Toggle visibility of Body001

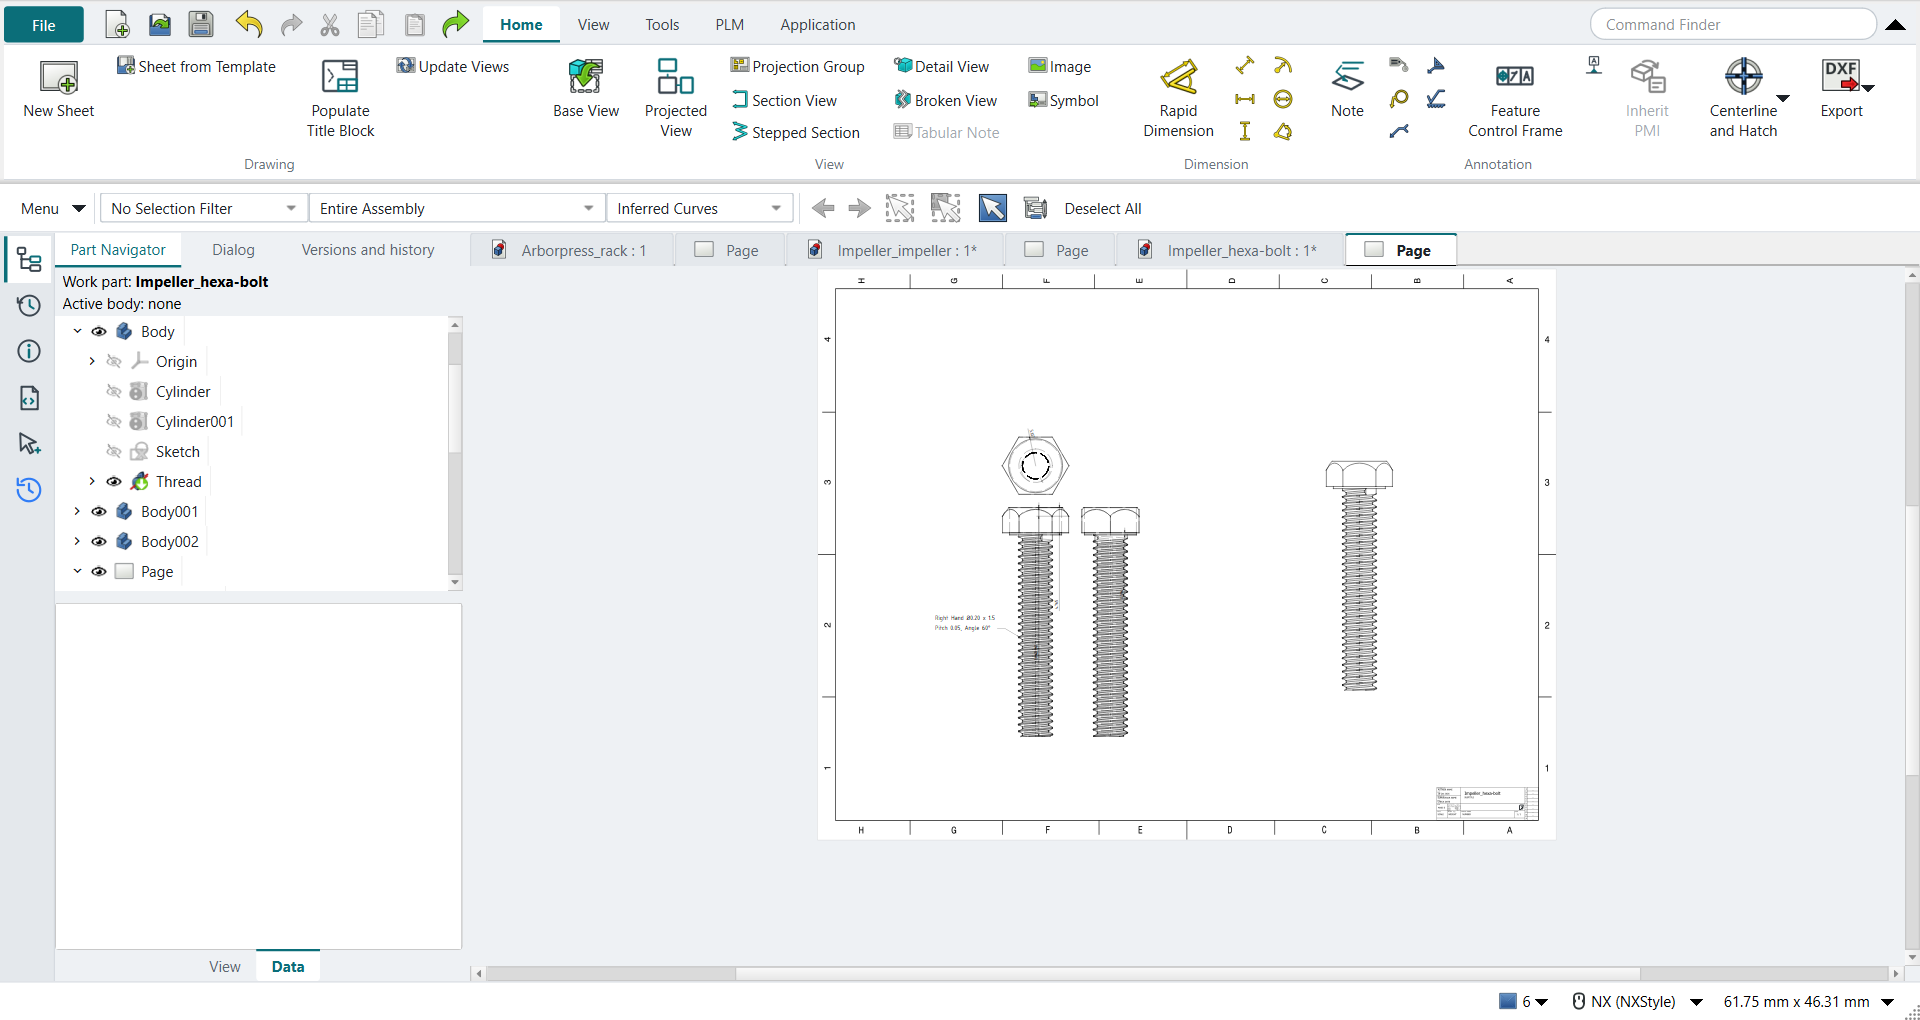(99, 512)
